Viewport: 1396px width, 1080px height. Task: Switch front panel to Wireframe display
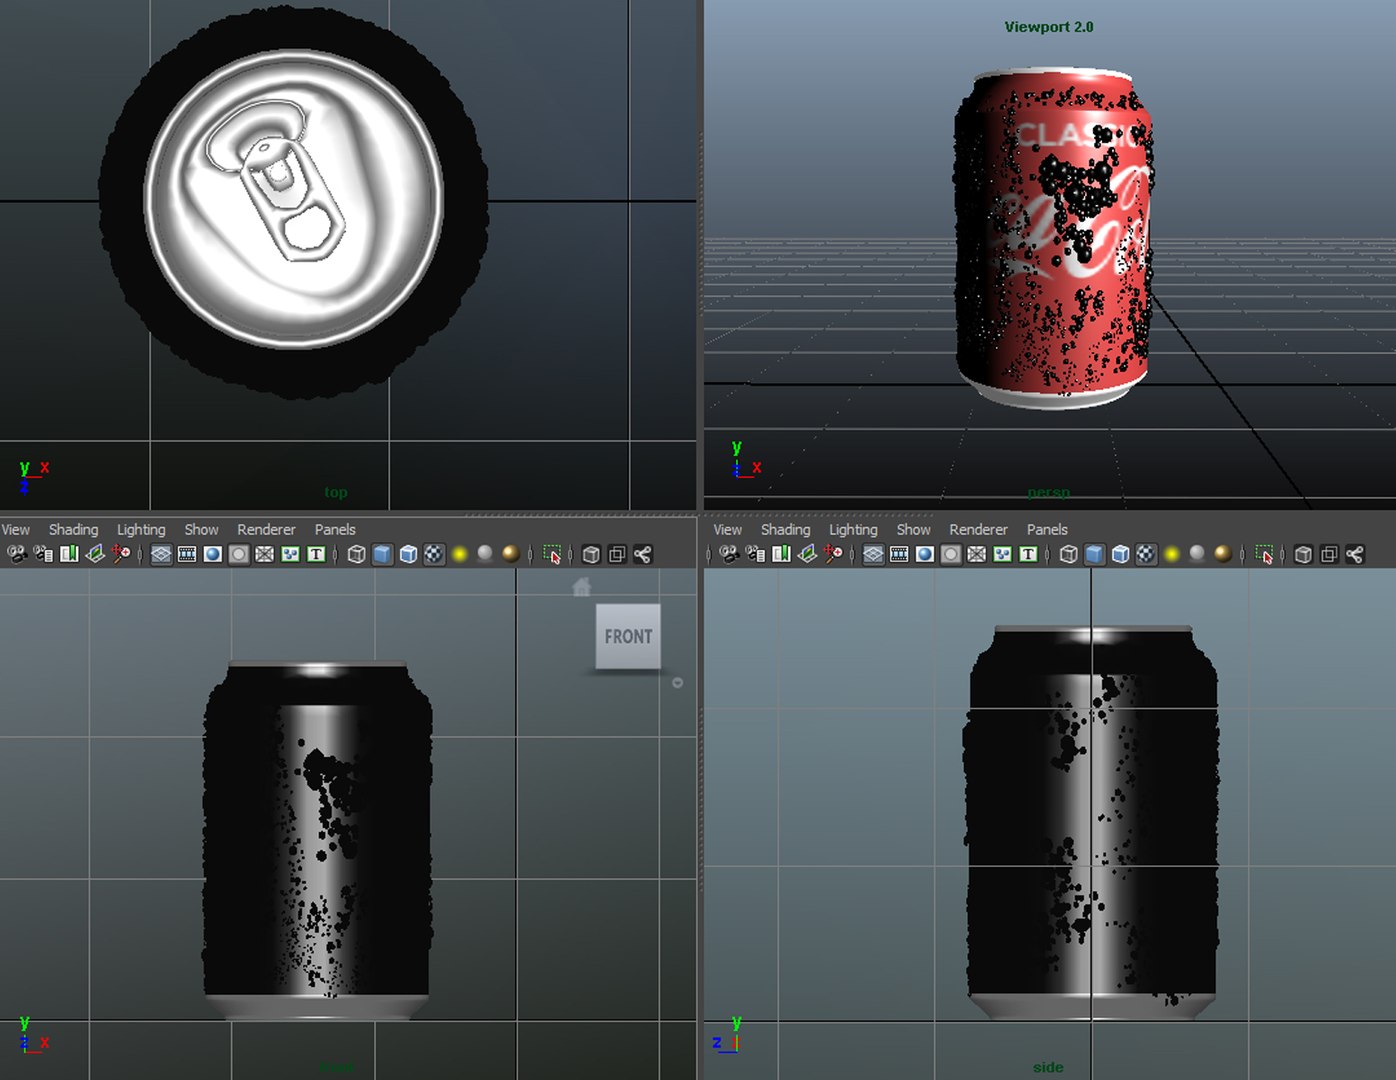point(357,554)
